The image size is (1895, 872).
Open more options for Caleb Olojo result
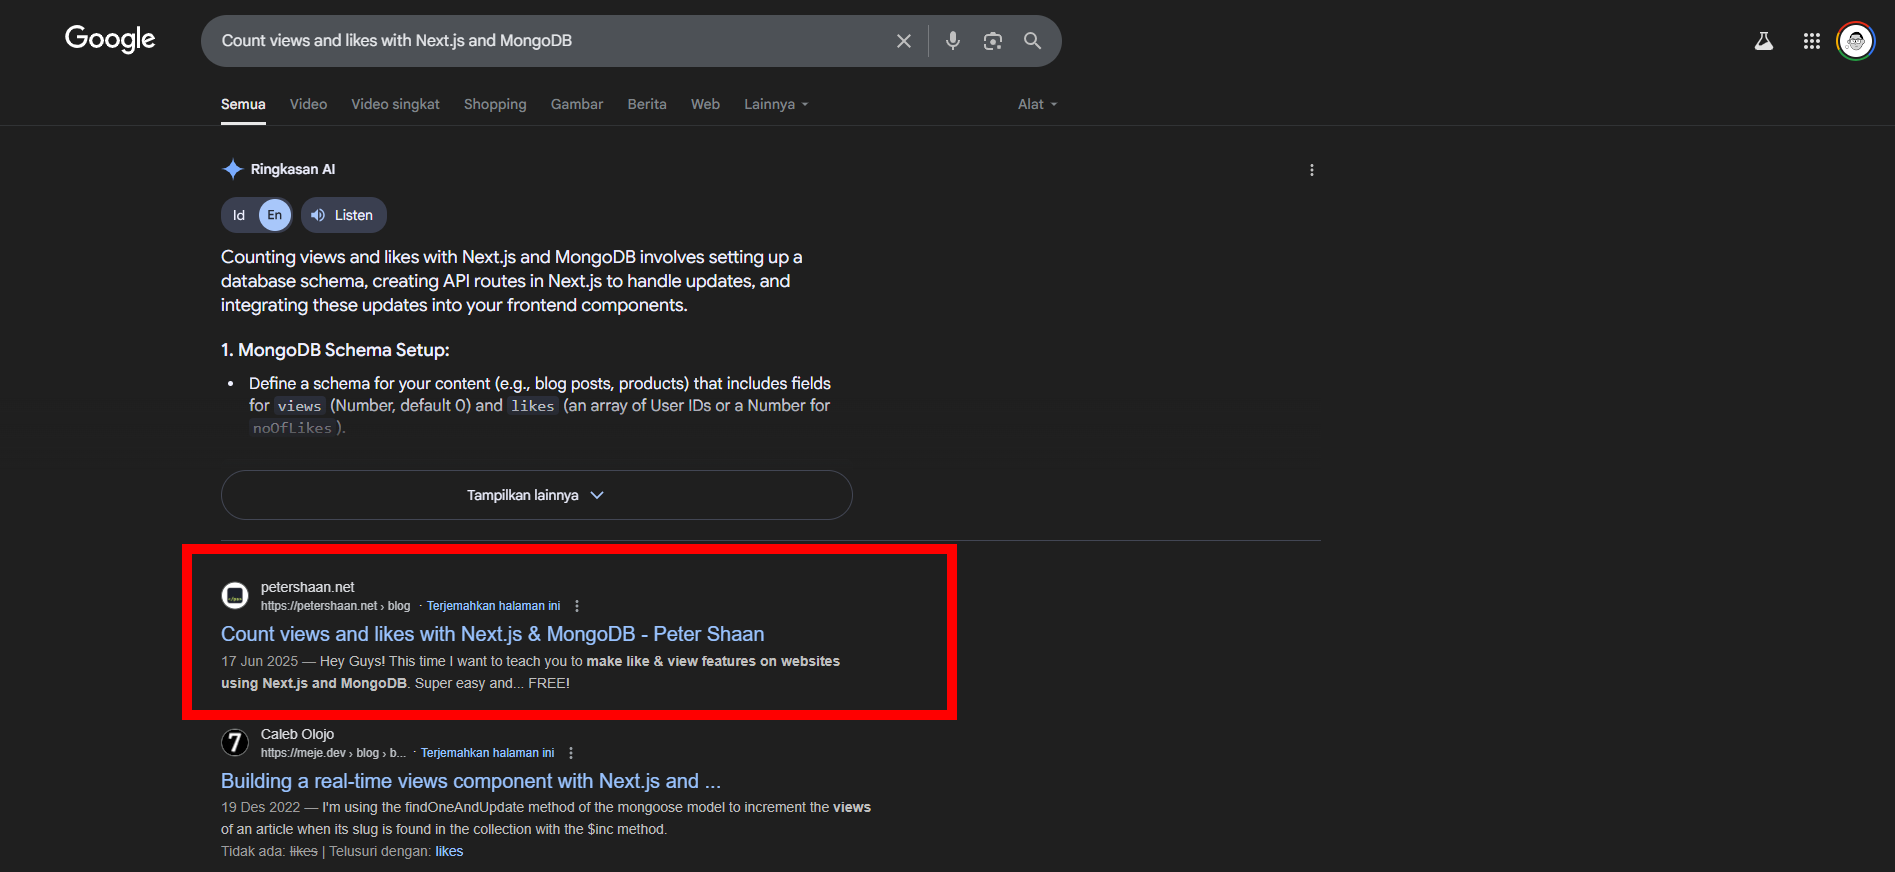(571, 753)
